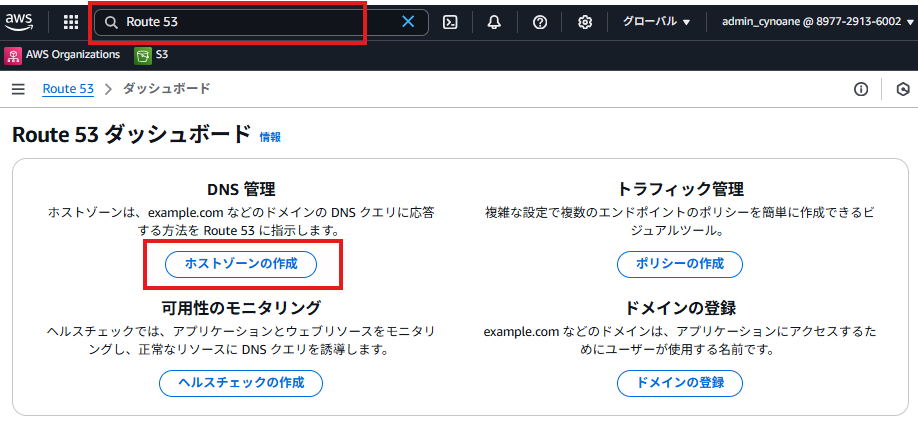Image resolution: width=918 pixels, height=428 pixels.
Task: Click the AWS logo home icon
Action: click(19, 22)
